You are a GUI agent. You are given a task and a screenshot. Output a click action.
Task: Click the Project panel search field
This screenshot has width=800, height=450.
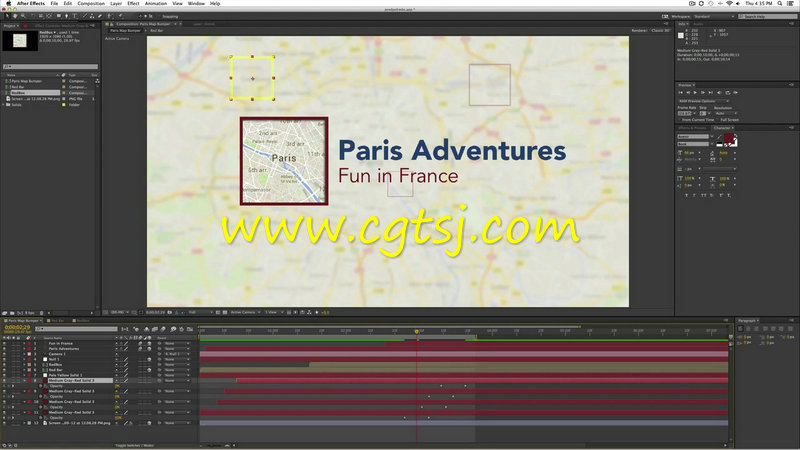pyautogui.click(x=50, y=66)
